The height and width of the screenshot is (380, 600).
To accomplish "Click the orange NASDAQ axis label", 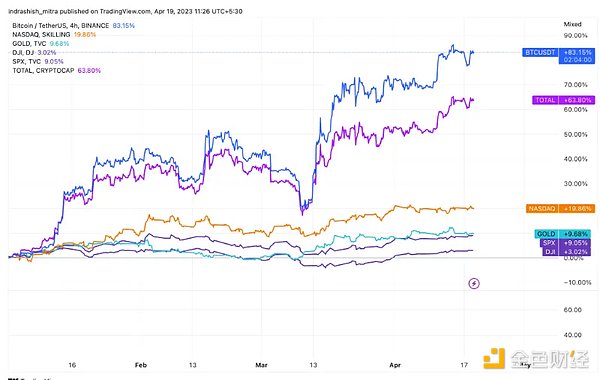I will click(x=560, y=209).
